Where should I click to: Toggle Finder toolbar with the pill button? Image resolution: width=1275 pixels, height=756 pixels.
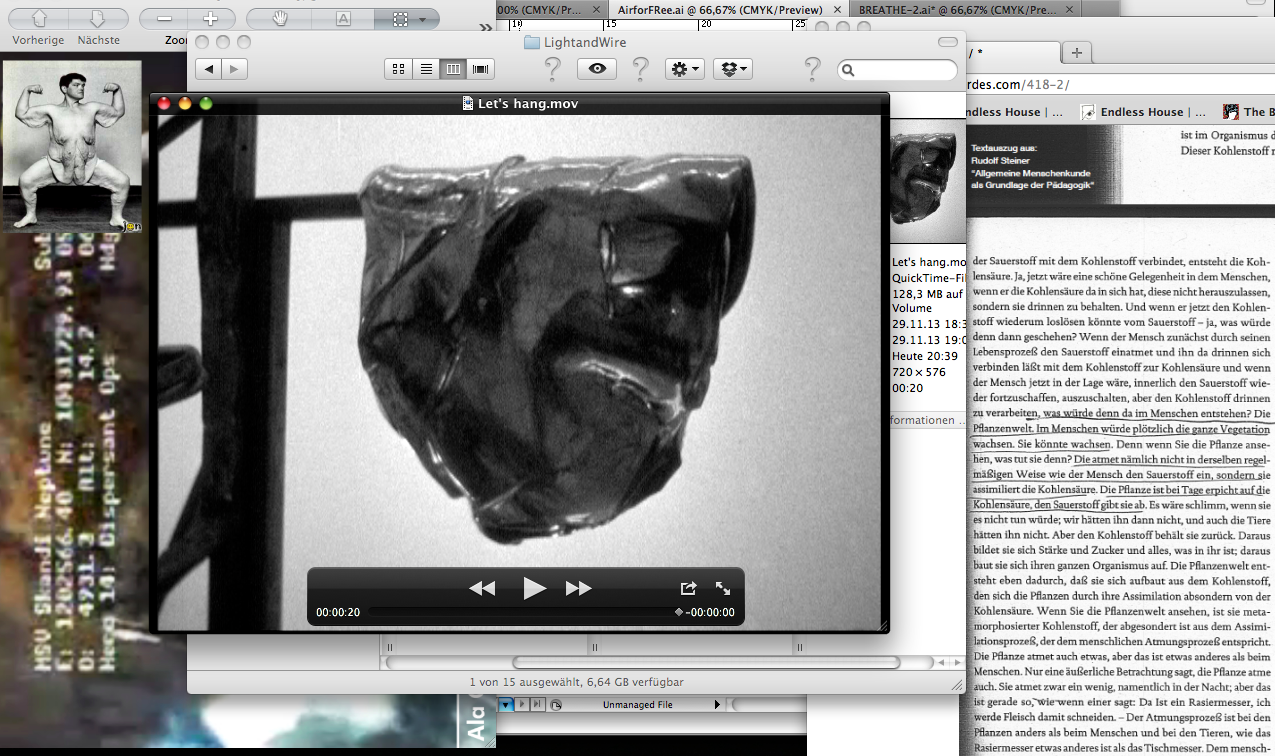click(x=948, y=42)
